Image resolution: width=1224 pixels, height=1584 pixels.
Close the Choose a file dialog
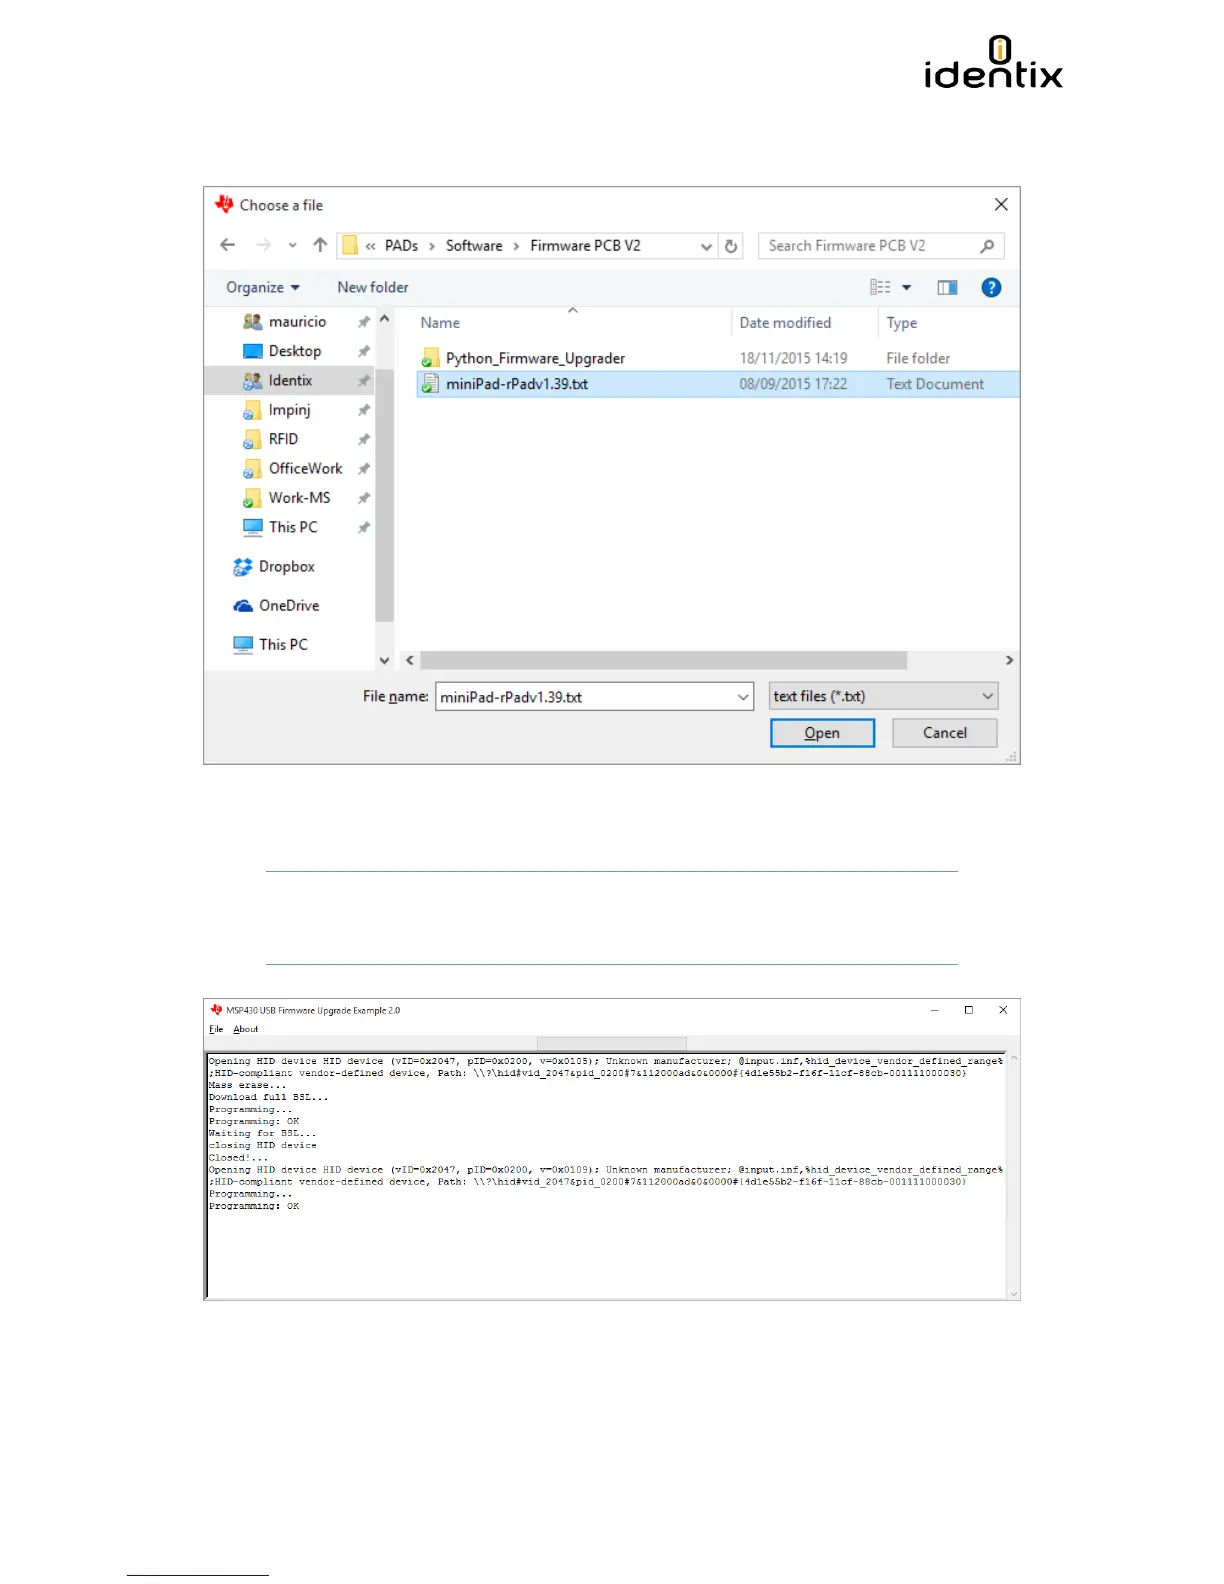(x=1001, y=205)
